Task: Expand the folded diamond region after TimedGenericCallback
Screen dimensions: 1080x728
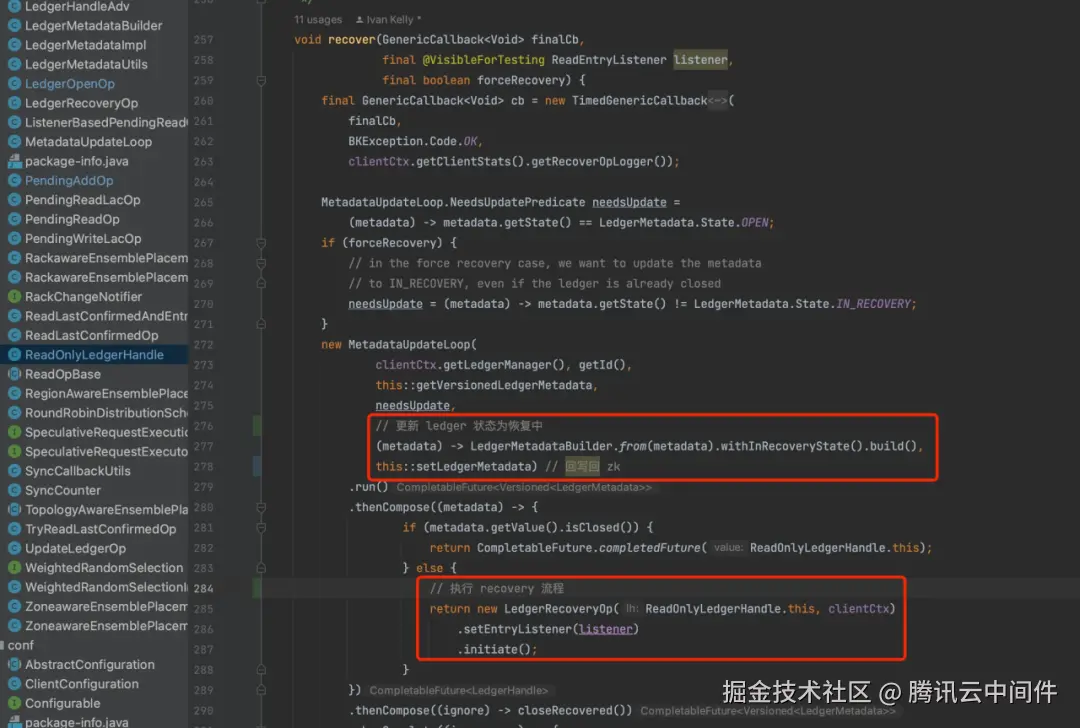Action: click(x=718, y=101)
